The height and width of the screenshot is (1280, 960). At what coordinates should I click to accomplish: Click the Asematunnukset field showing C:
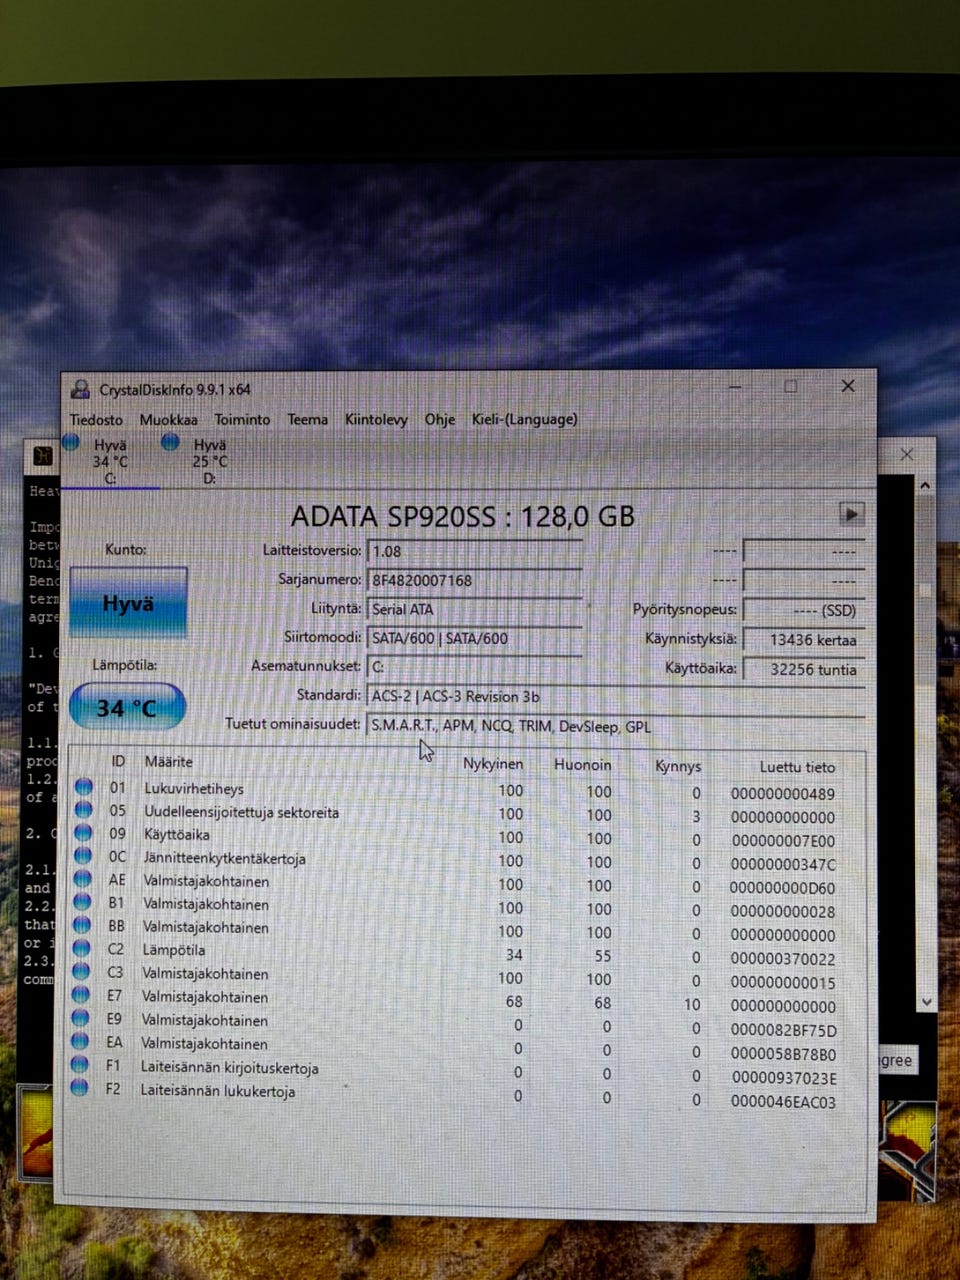coord(475,667)
